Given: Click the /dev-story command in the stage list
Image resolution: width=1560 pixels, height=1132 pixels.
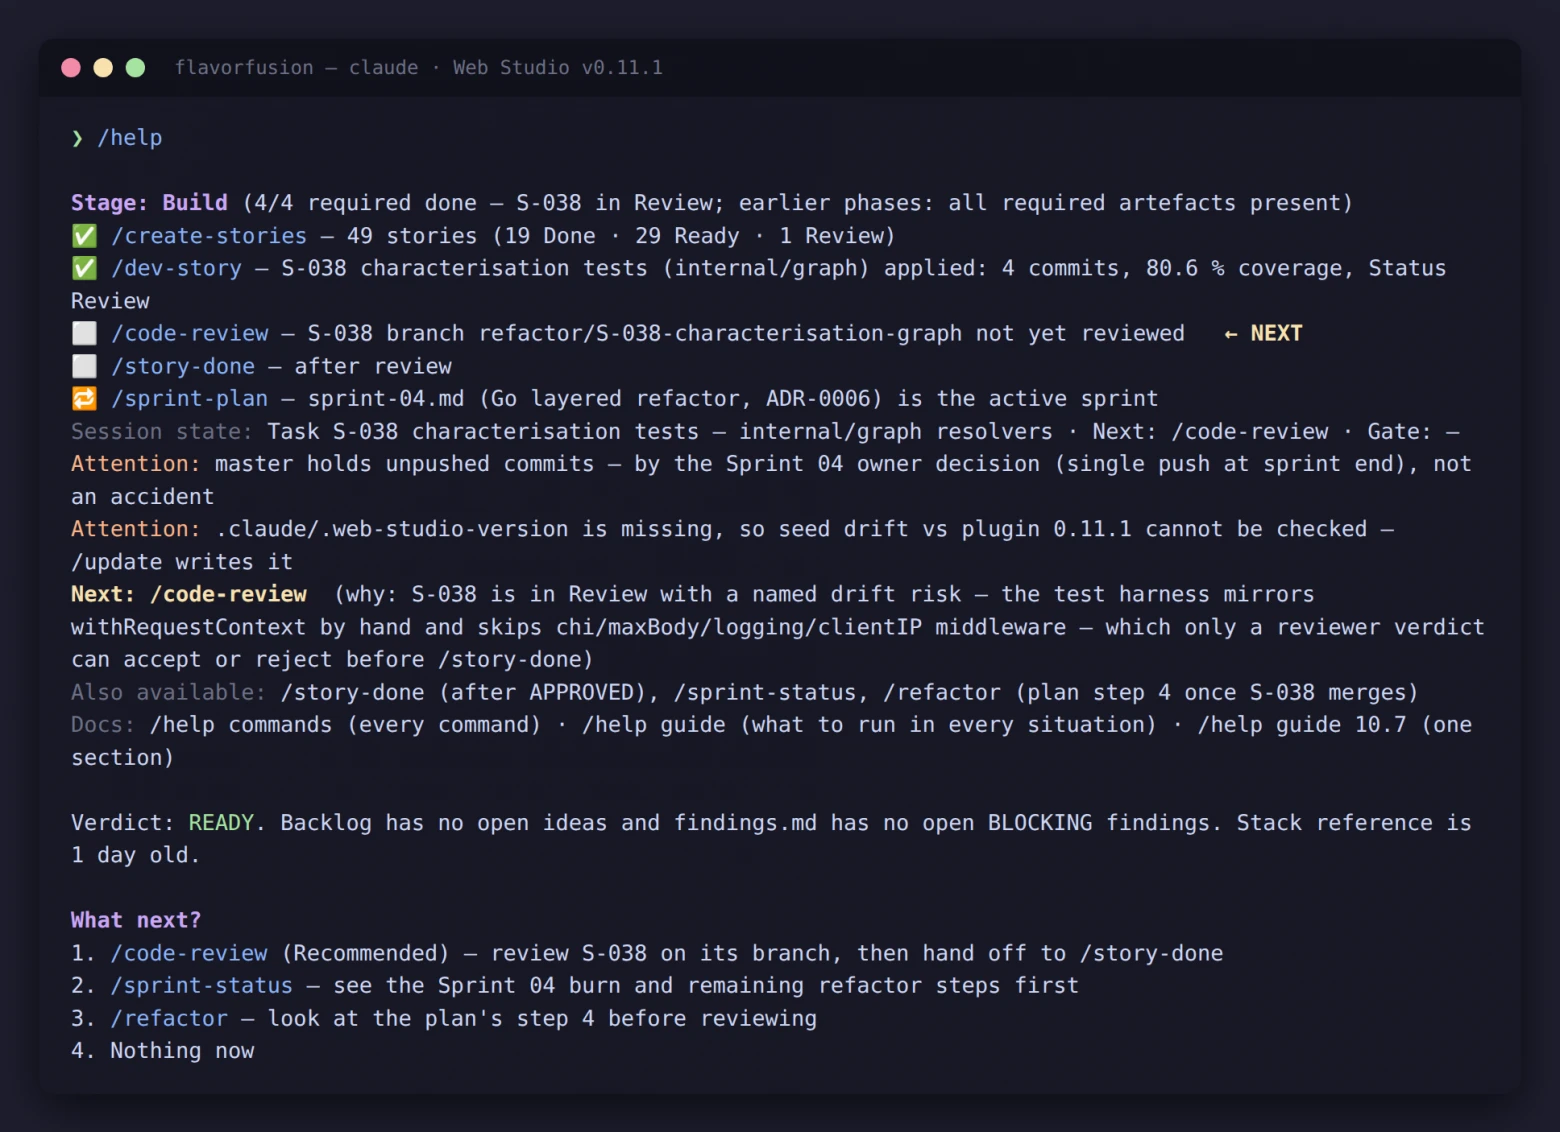Looking at the screenshot, I should coord(176,269).
